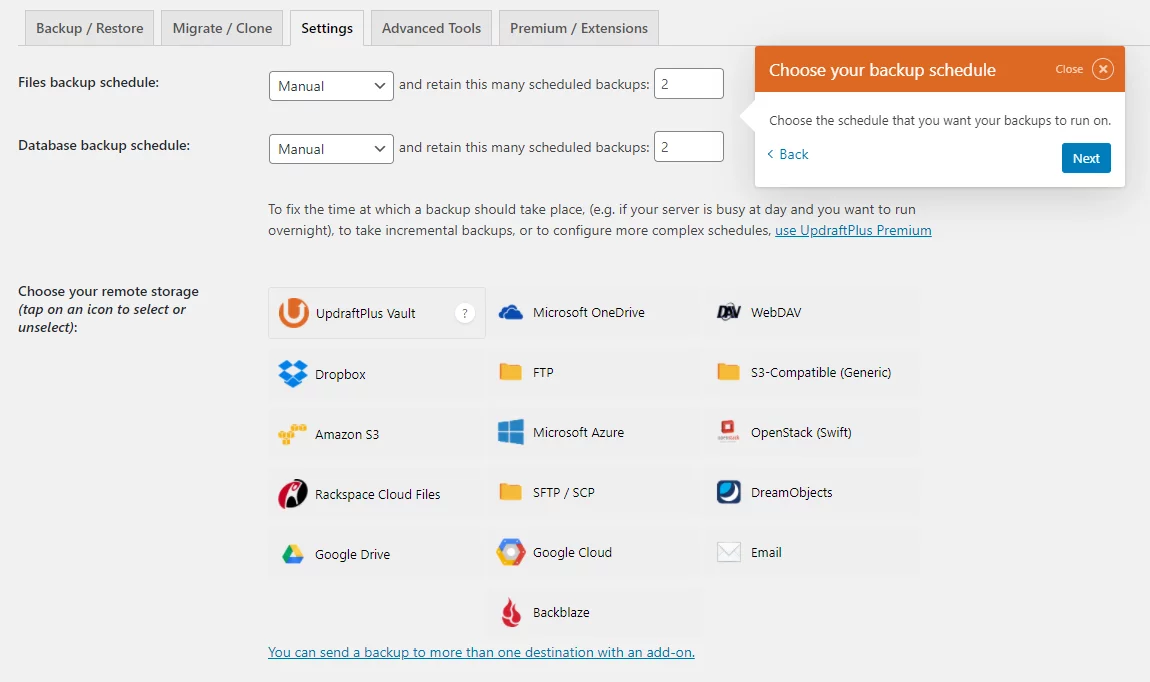Viewport: 1150px width, 682px height.
Task: Open the Files backup schedule dropdown
Action: (331, 86)
